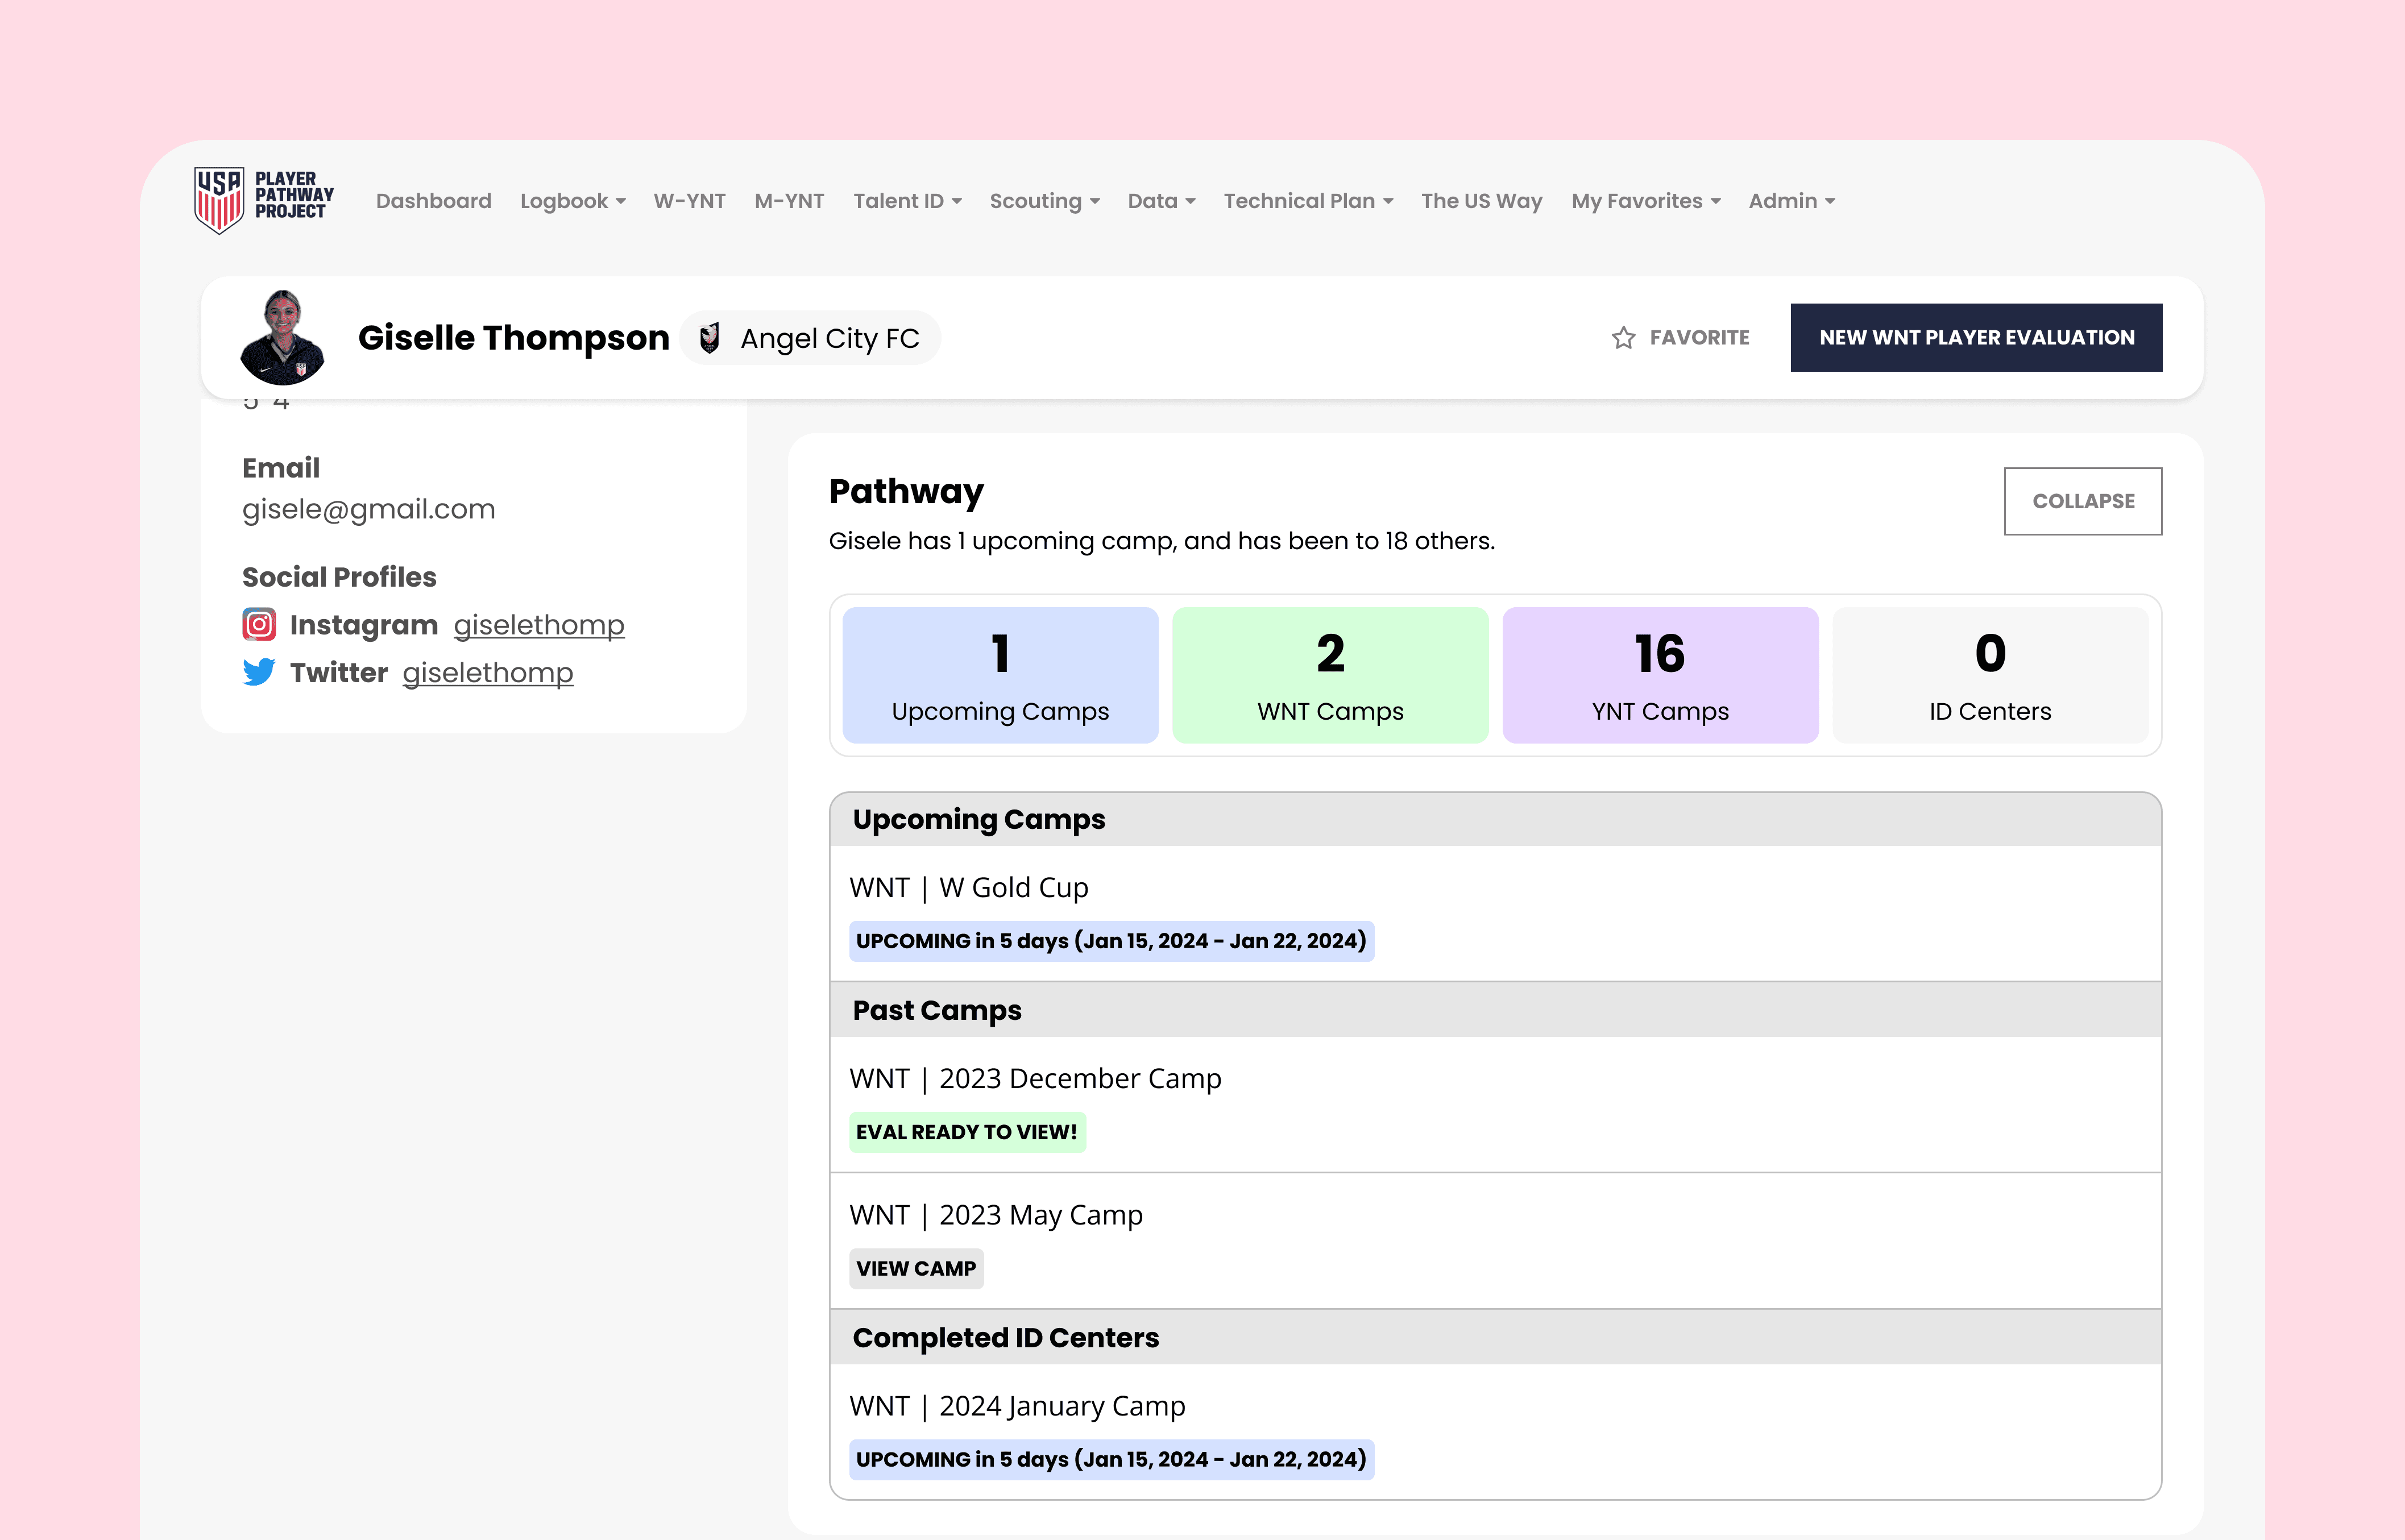Click the Instagram icon
Viewport: 2405px width, 1540px height.
(x=259, y=625)
